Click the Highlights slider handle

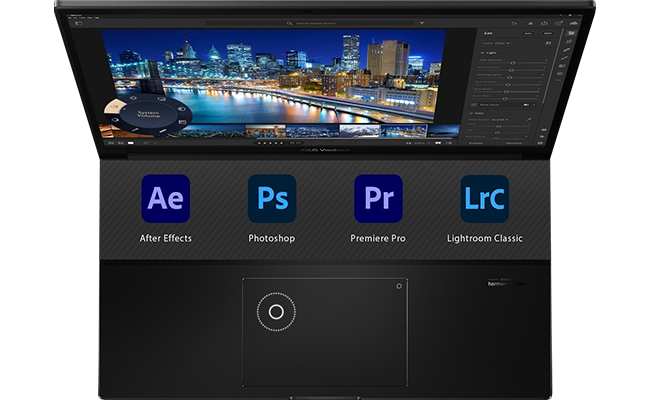[x=509, y=78]
